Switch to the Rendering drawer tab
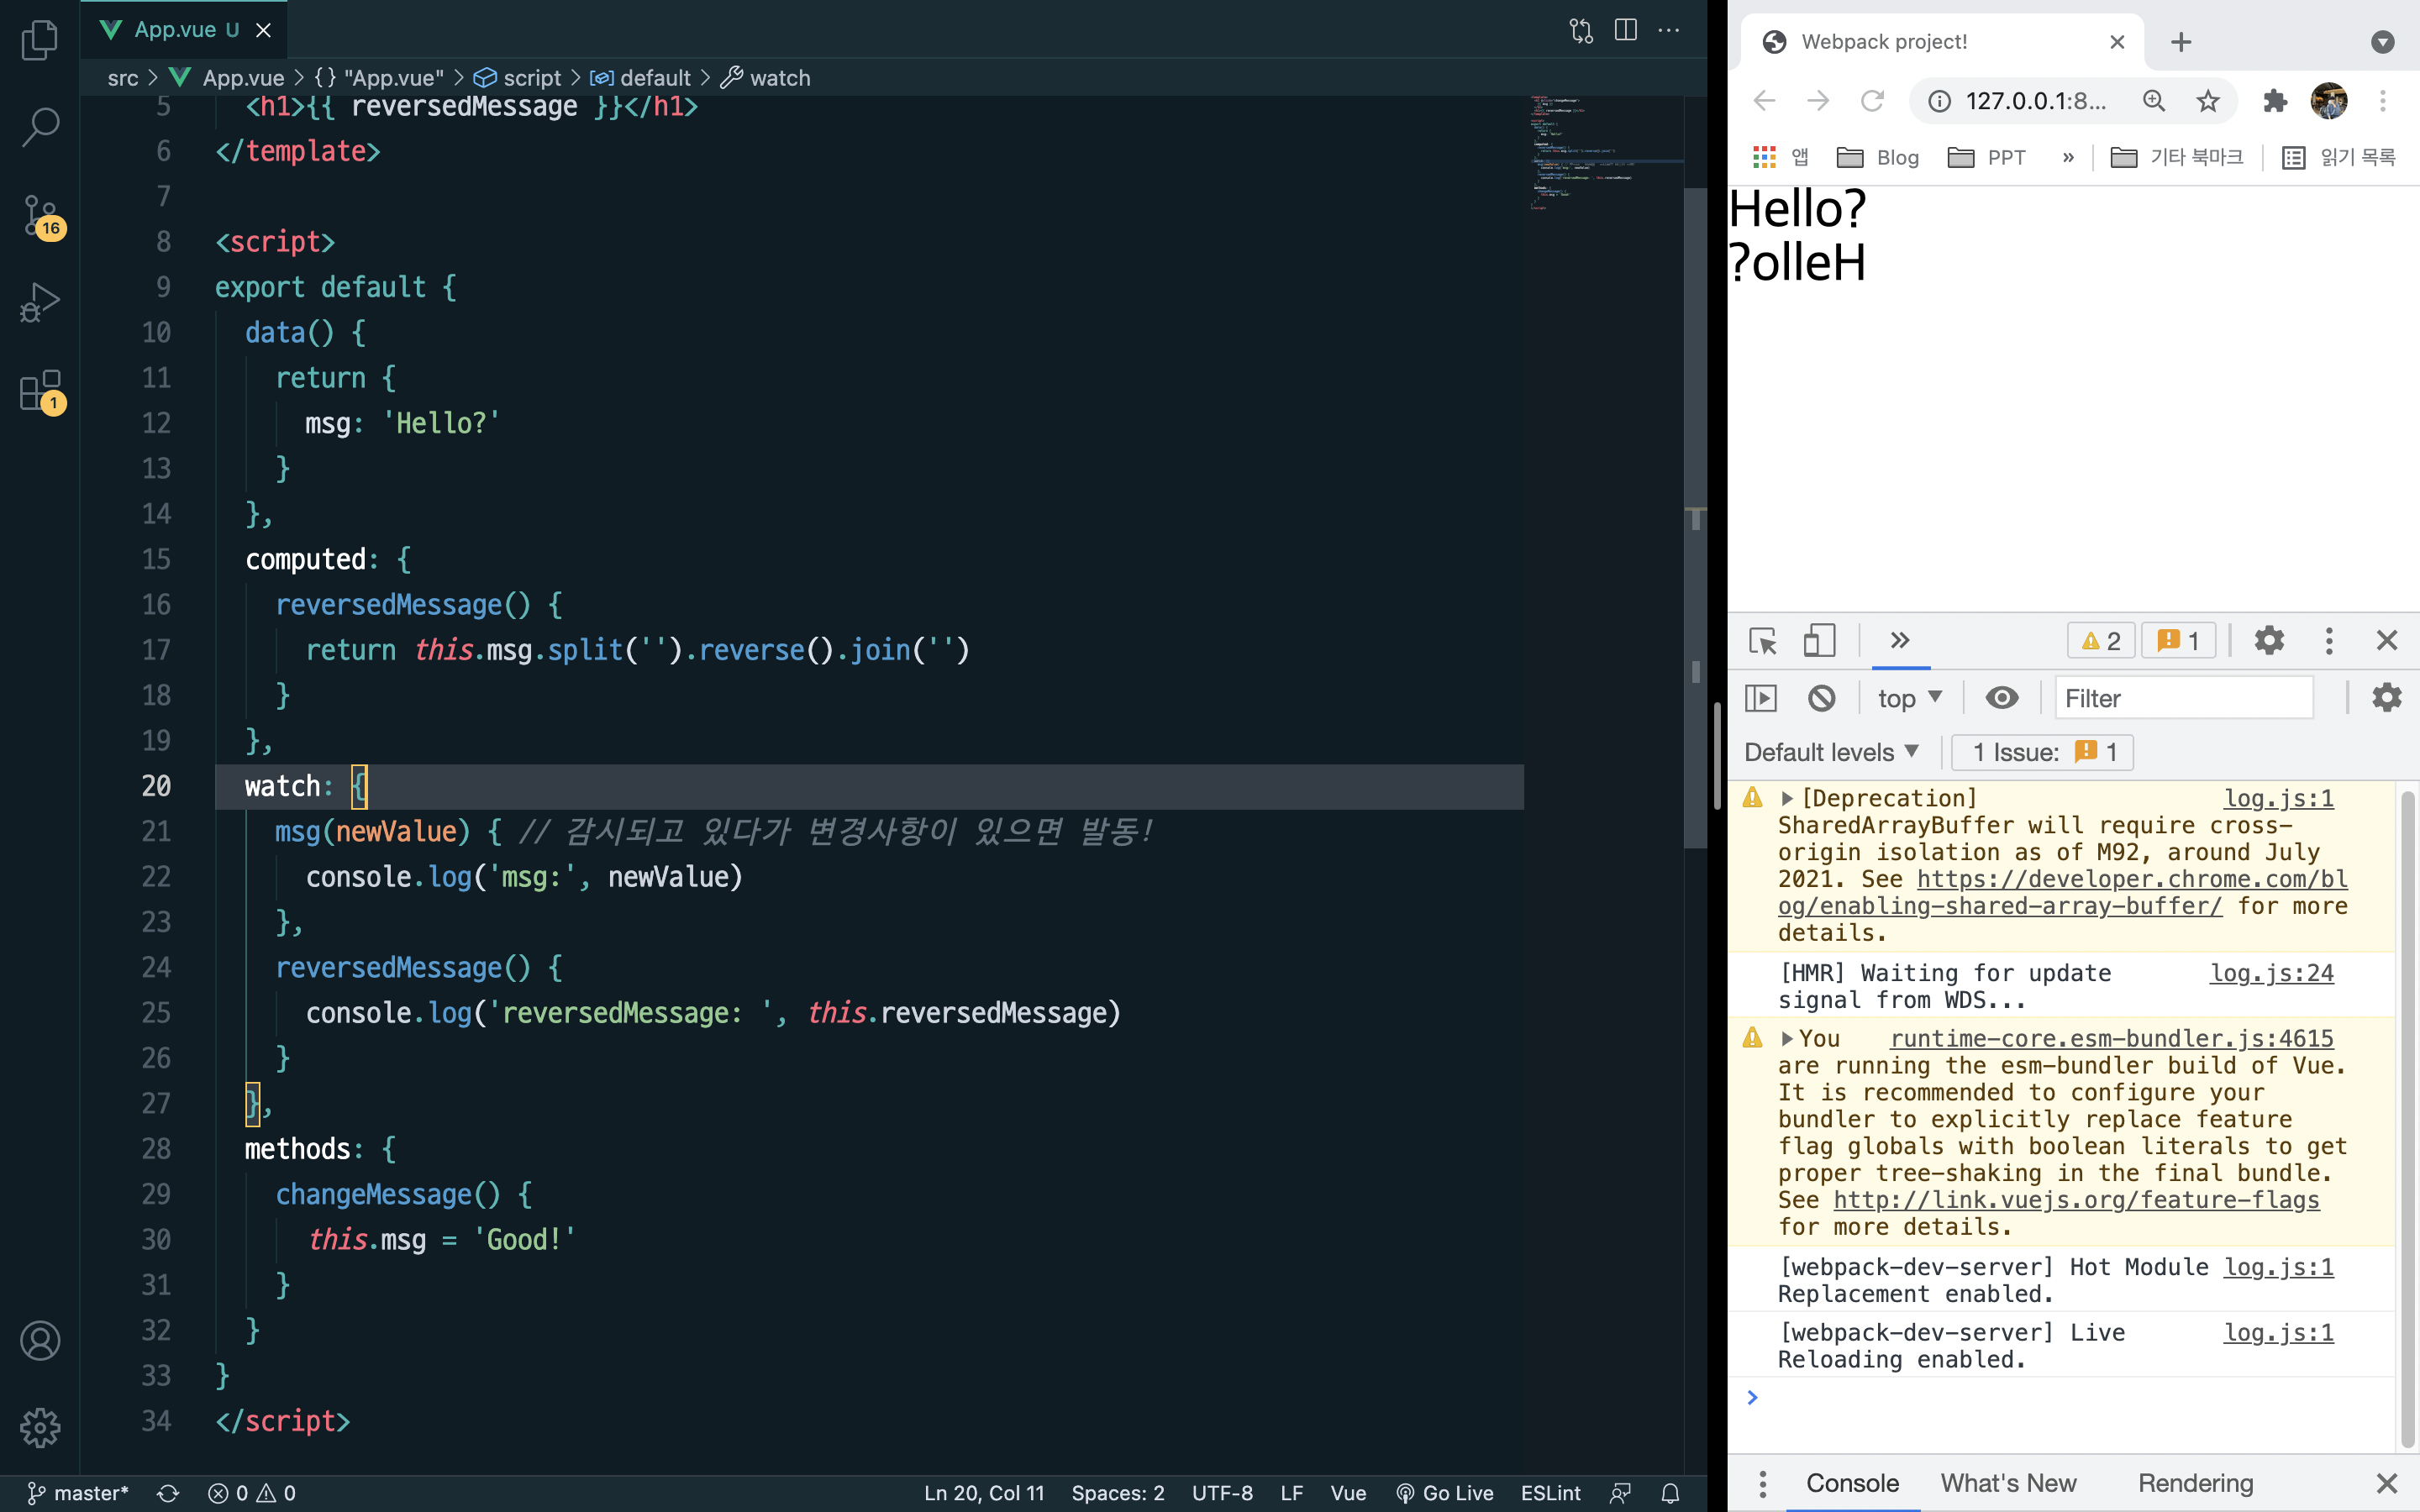 2195,1483
